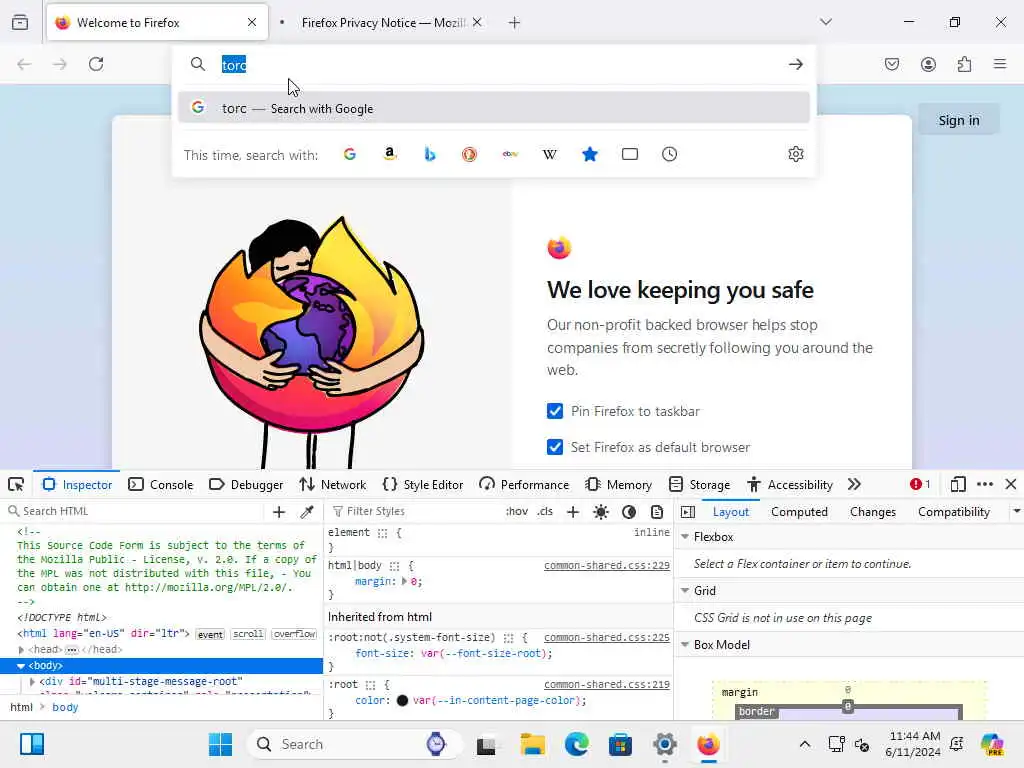Toggle light color scheme simulation
1024x768 pixels.
601,511
